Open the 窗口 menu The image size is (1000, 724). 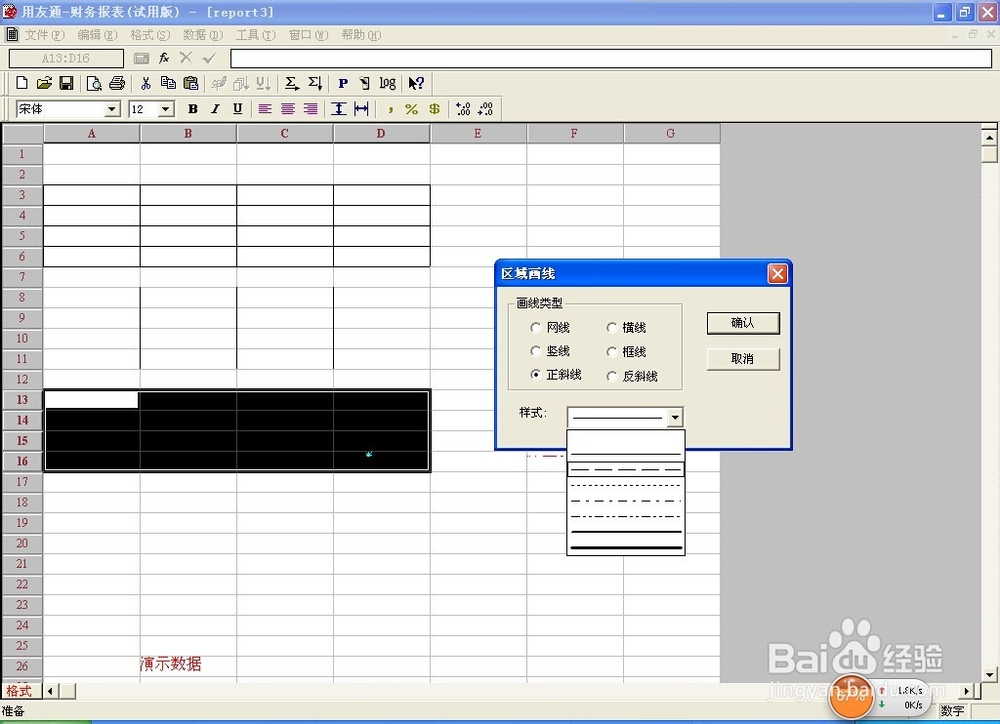pos(308,35)
